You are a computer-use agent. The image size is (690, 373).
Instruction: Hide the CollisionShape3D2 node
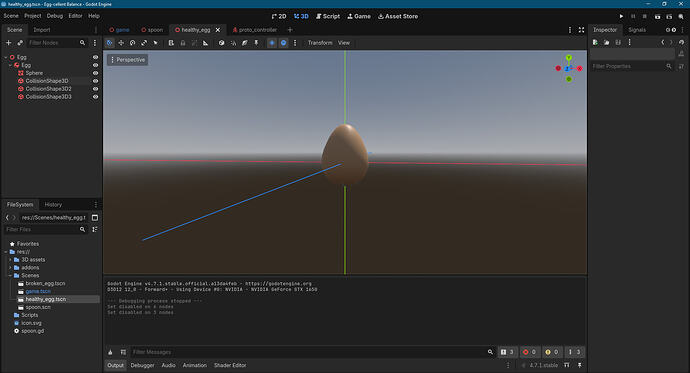click(x=95, y=89)
